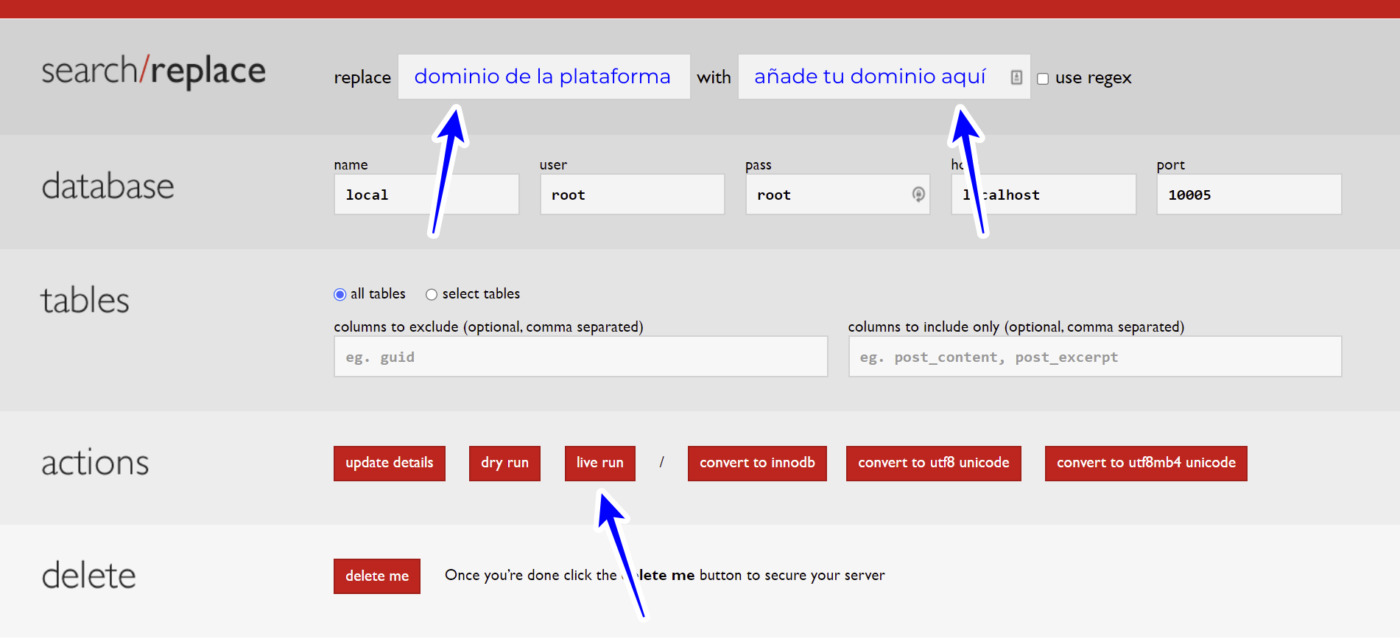Start a 'dry run'
Screen dimensions: 1400x639
(504, 463)
